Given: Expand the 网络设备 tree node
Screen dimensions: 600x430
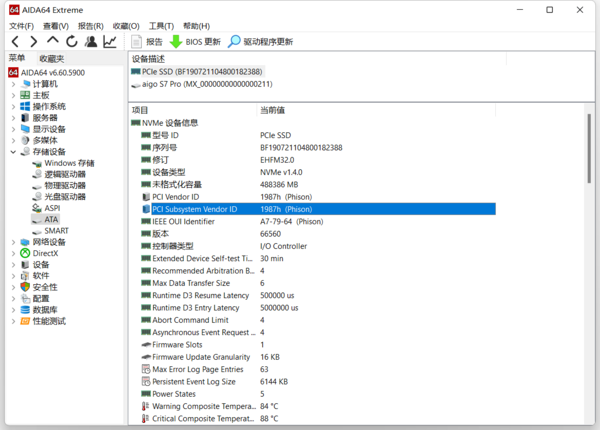Looking at the screenshot, I should [x=13, y=242].
